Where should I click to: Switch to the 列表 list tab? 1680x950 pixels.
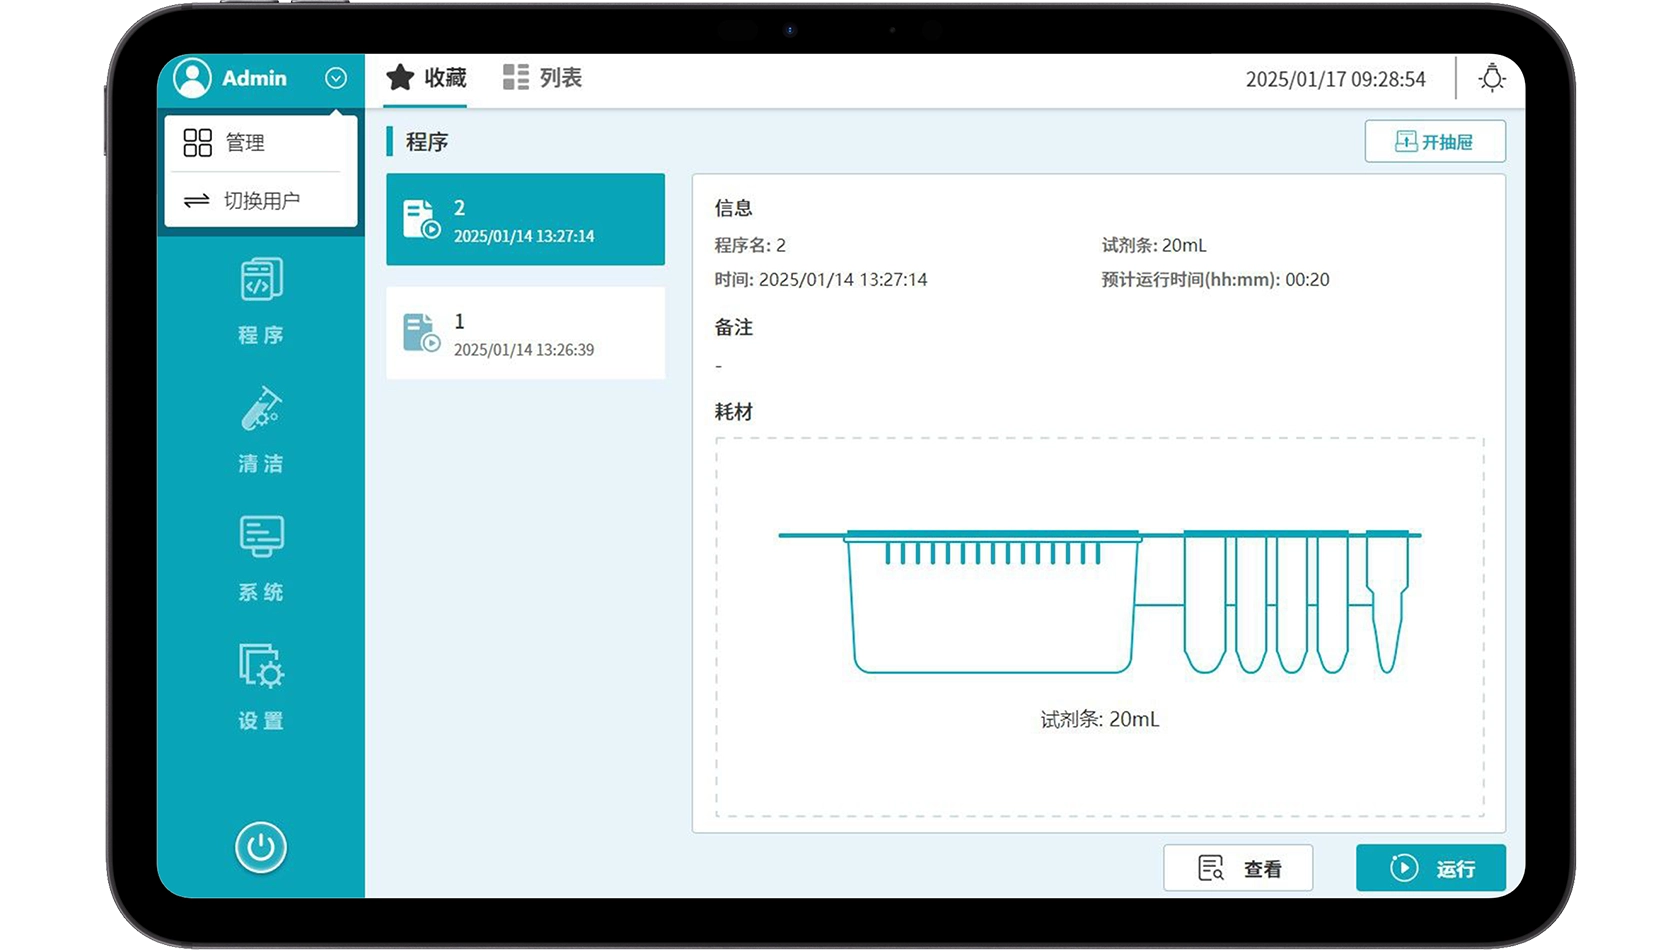tap(543, 78)
